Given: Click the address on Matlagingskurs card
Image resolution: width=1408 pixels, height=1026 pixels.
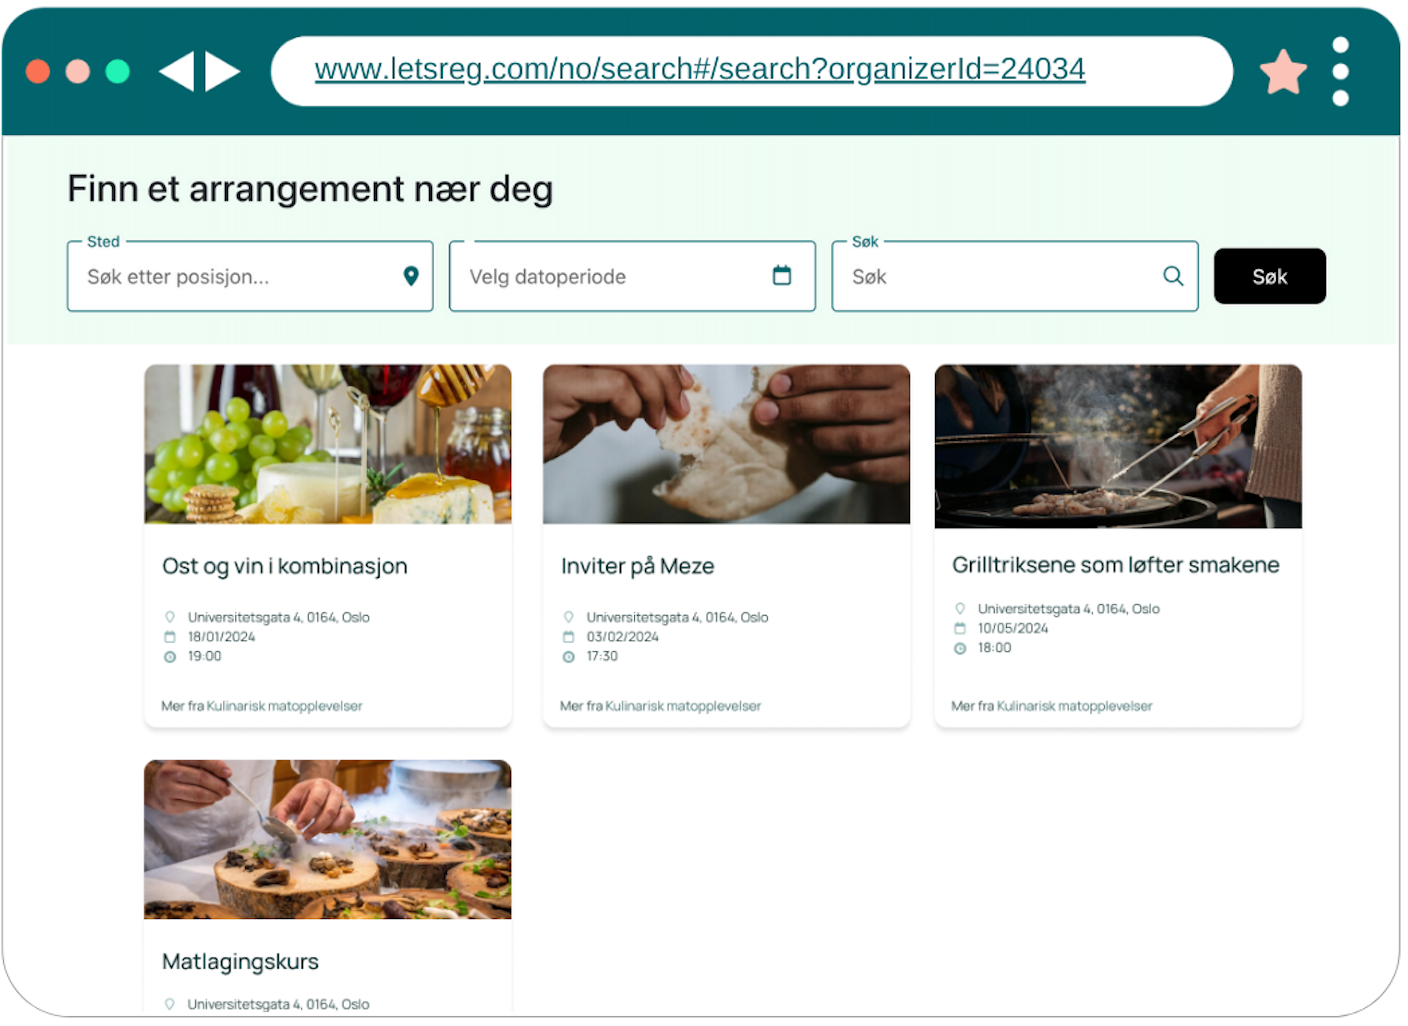Looking at the screenshot, I should [279, 1004].
